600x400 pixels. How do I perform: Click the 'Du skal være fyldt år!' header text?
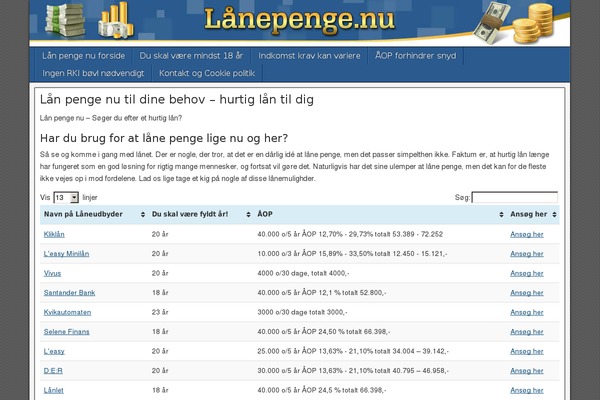[190, 214]
